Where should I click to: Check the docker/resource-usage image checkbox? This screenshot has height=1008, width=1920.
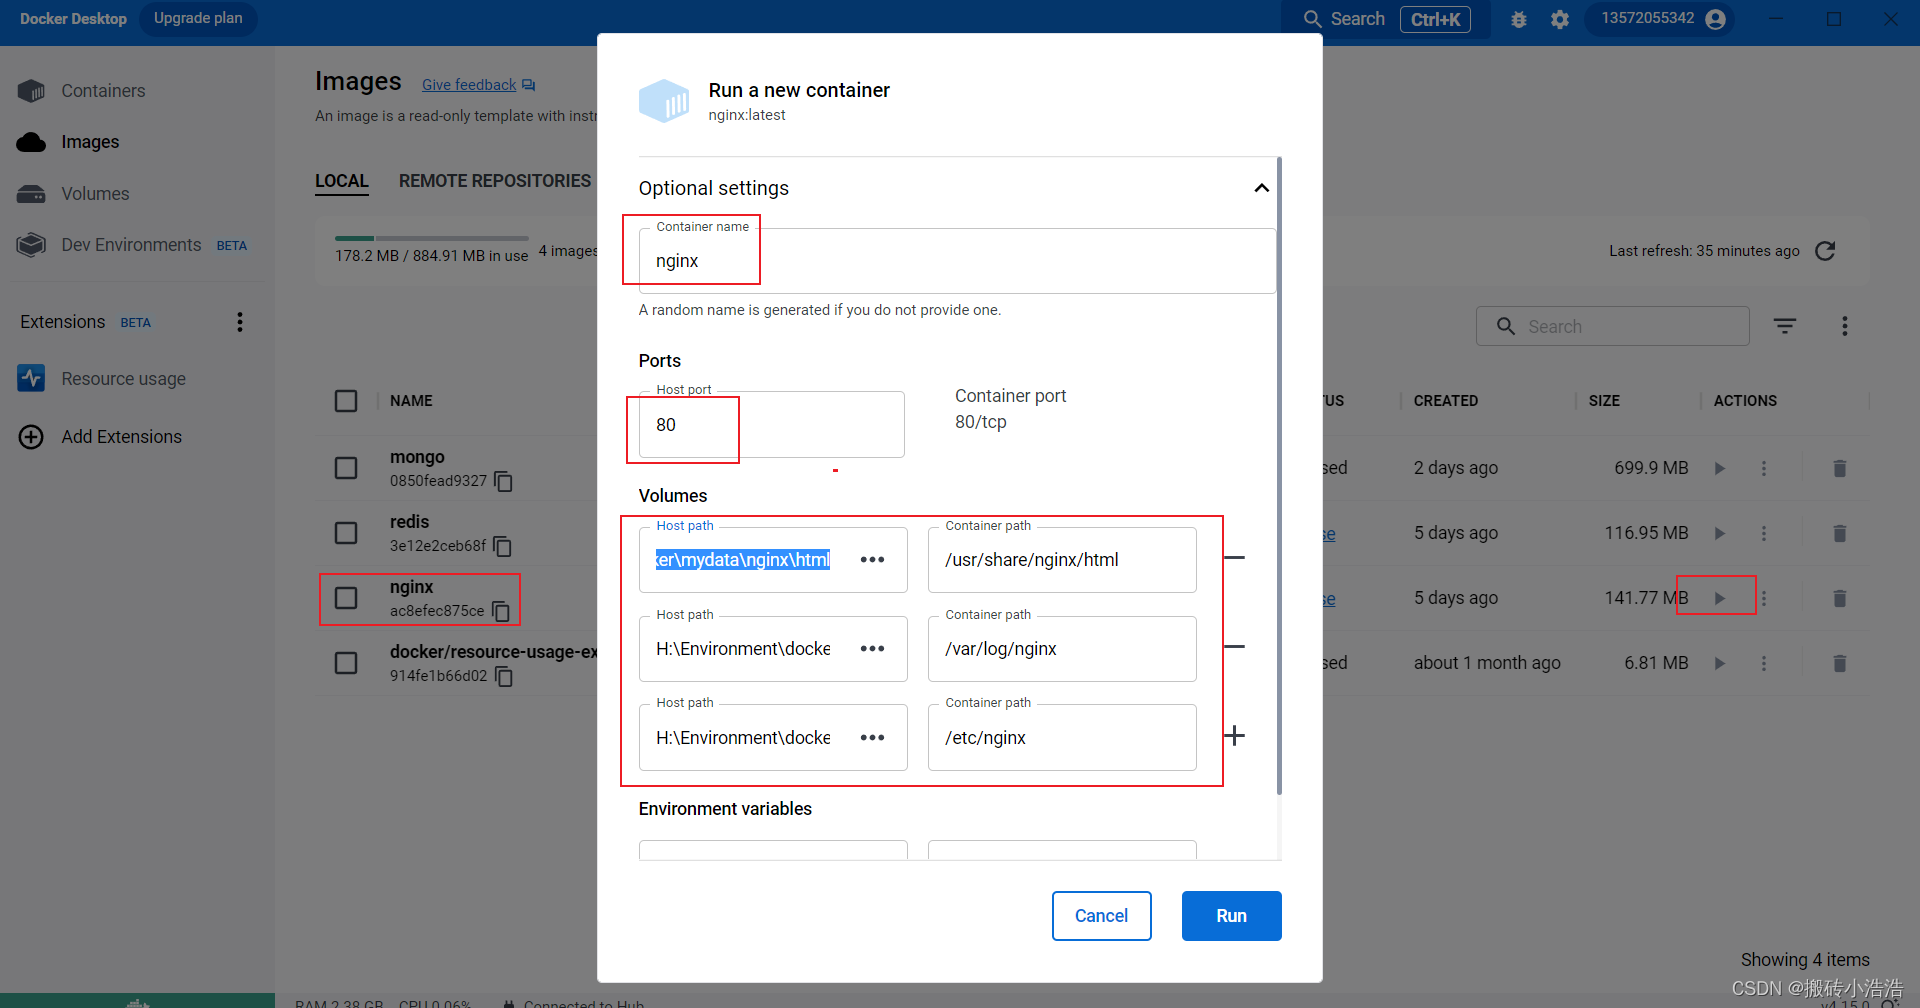point(346,663)
